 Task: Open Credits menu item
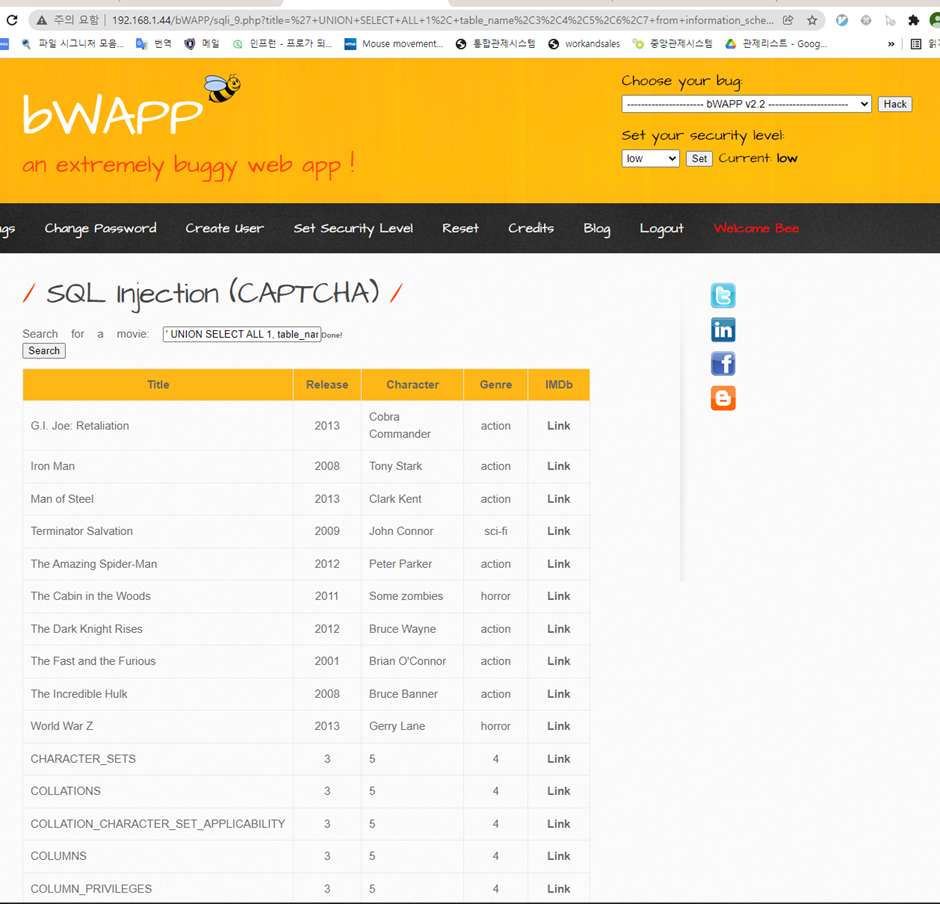(531, 228)
